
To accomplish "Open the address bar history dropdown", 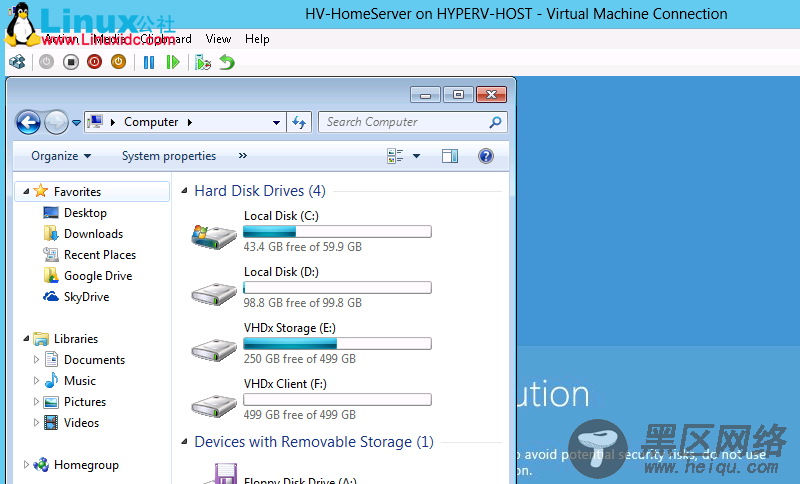I will 276,122.
